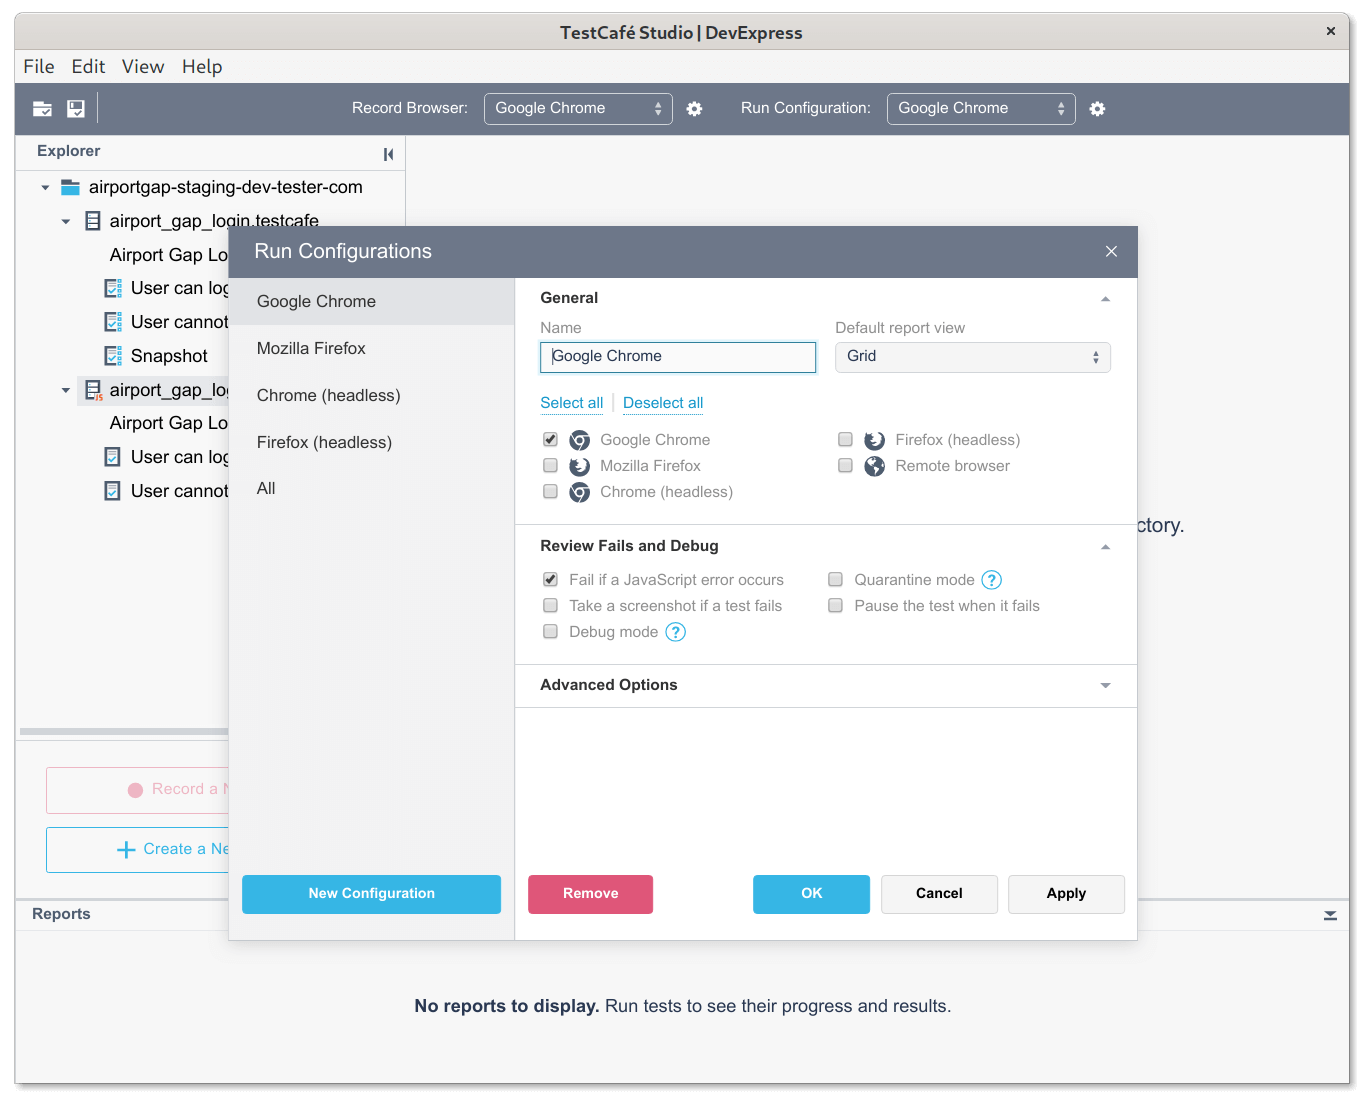Click the airportgap-staging-dev-tester-com folder icon
The height and width of the screenshot is (1102, 1368).
70,187
